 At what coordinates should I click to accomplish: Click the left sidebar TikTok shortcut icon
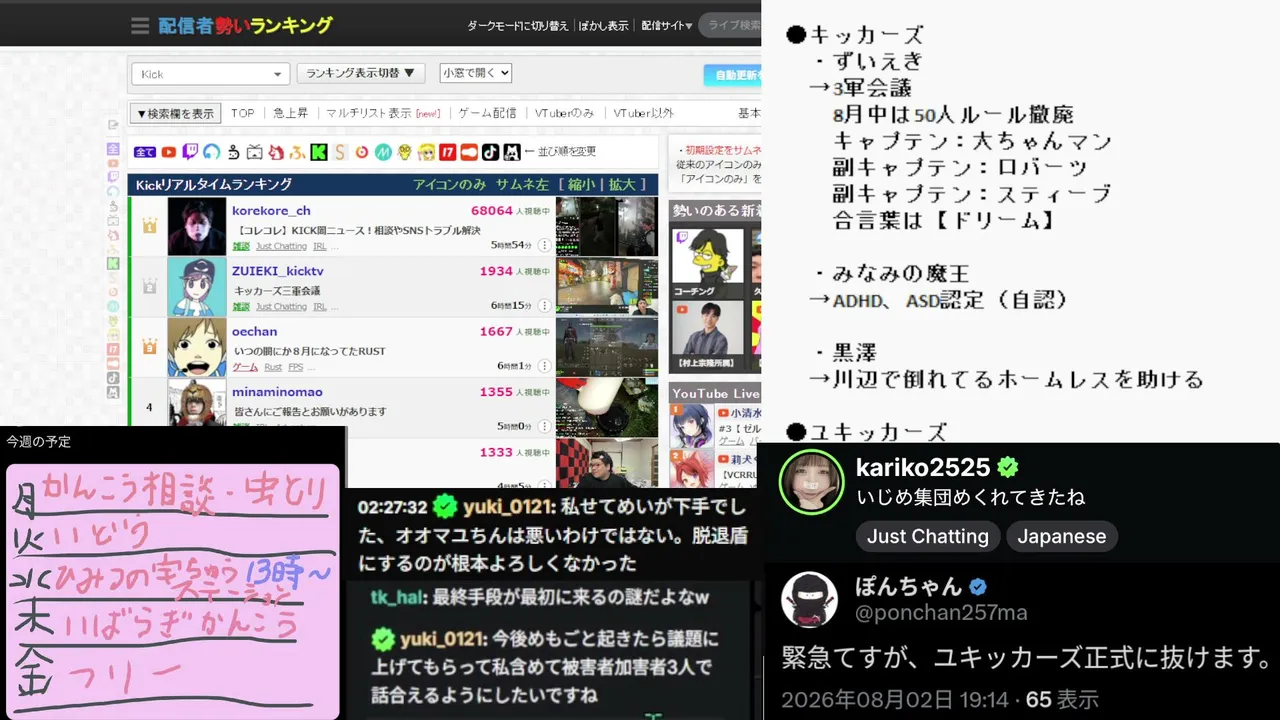113,377
